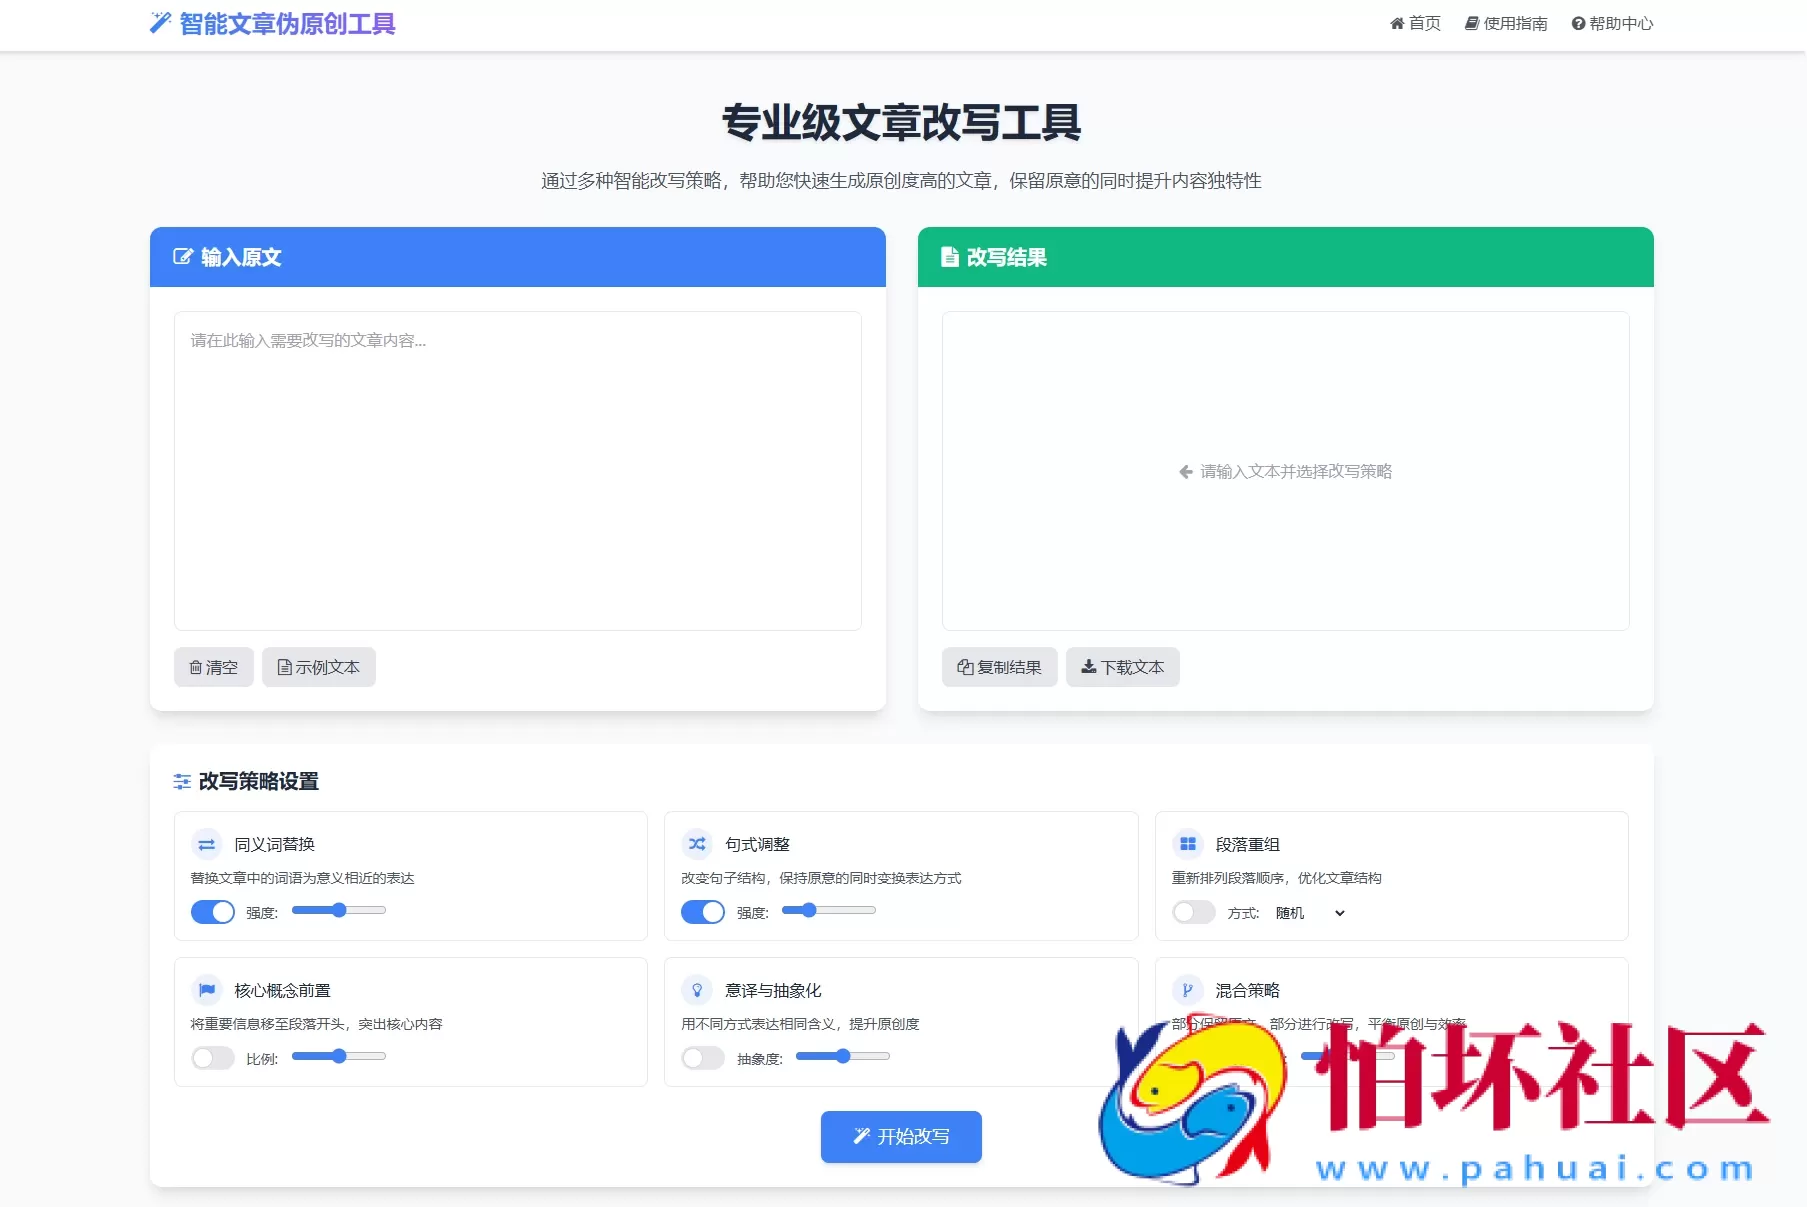Click the swap arrows icon on 同义词替换 card

pos(206,844)
